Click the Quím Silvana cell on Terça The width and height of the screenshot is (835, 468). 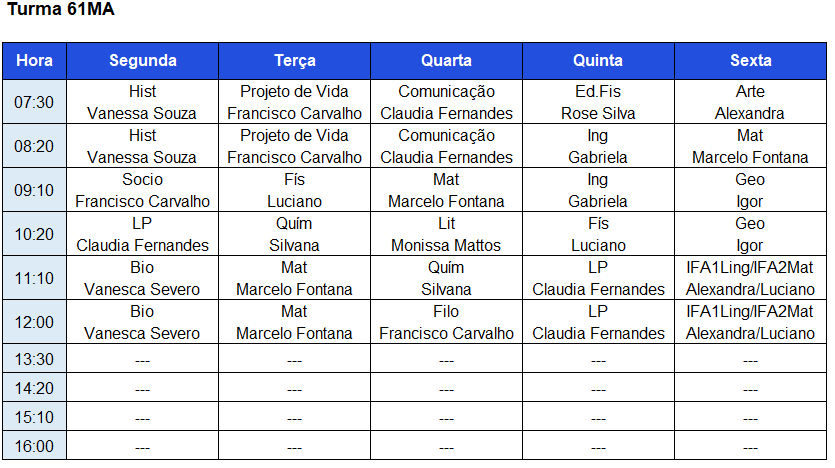(x=294, y=234)
